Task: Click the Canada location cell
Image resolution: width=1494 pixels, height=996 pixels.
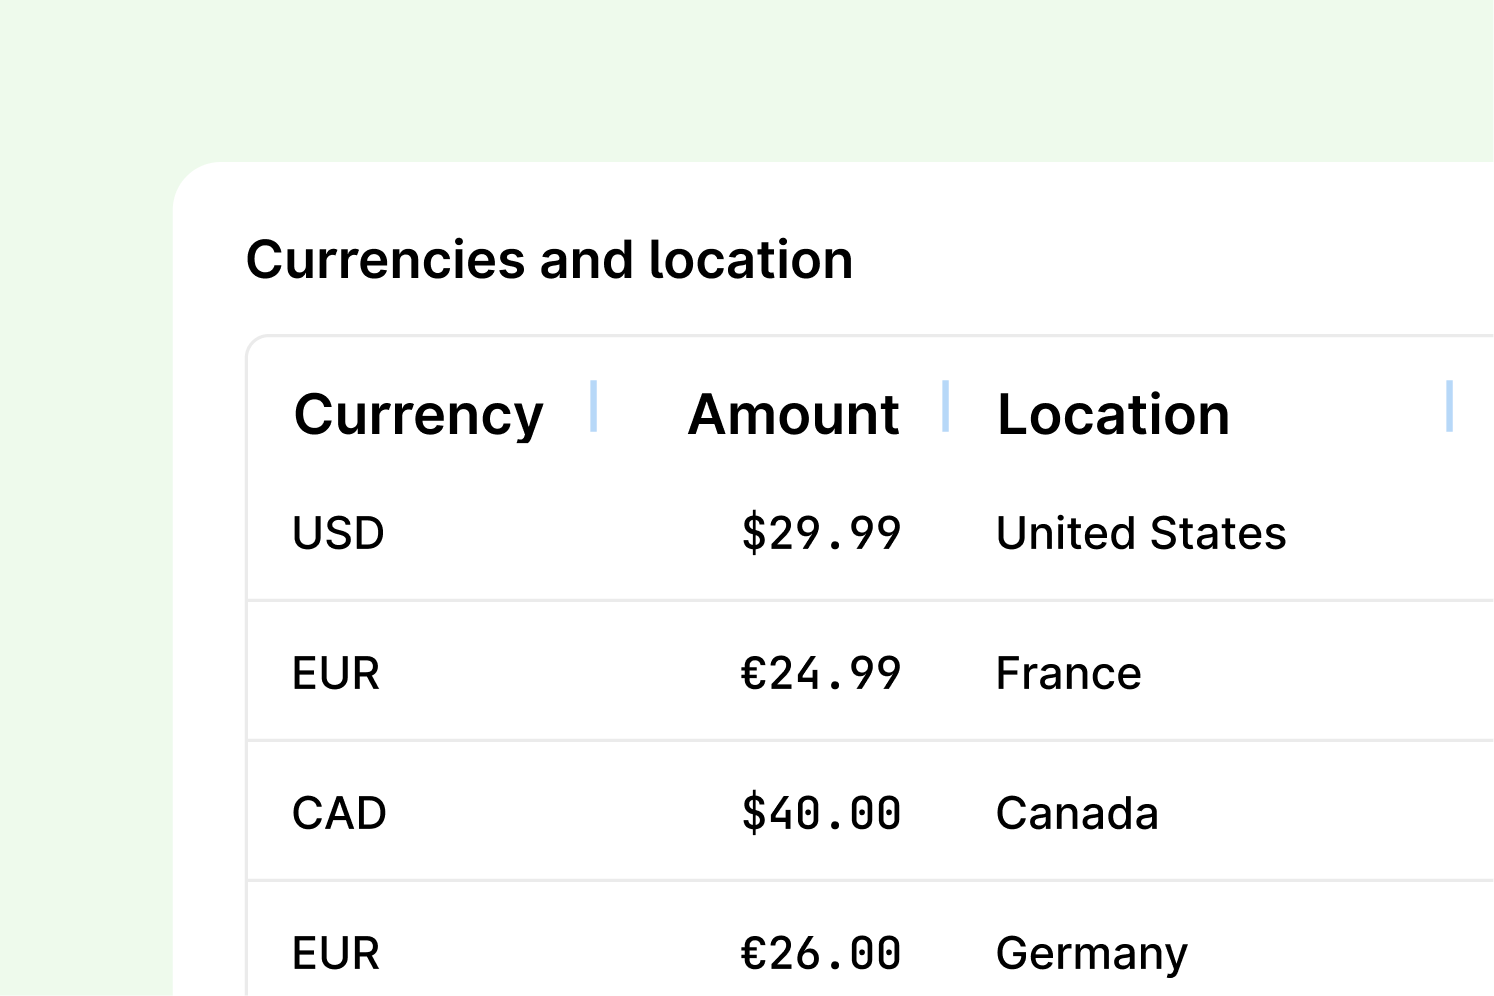Action: [1076, 813]
